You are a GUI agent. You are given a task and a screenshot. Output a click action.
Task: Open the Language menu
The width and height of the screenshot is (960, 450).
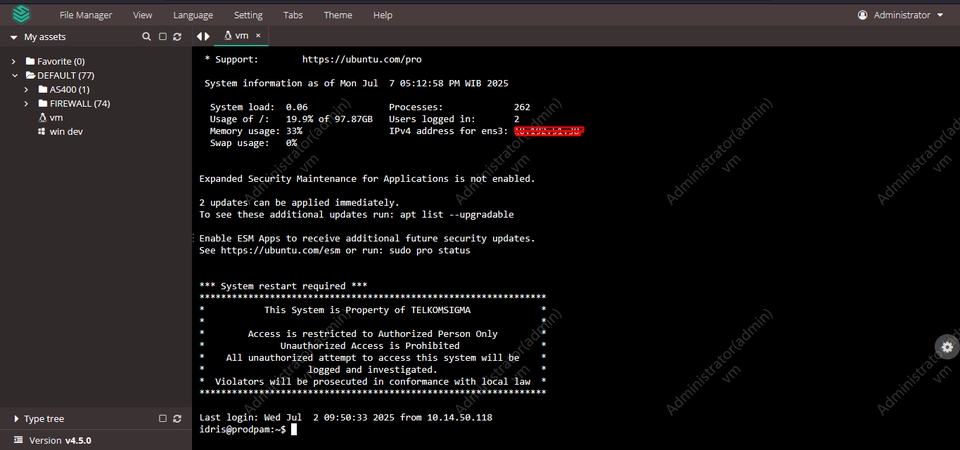pos(193,15)
